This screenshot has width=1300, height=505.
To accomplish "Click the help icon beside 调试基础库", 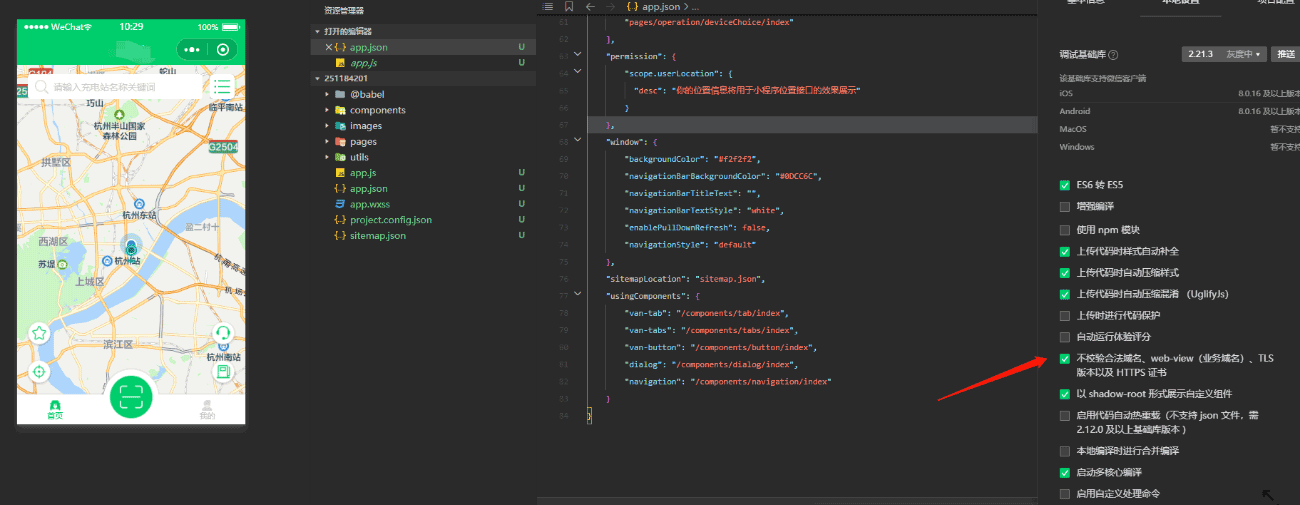I will point(1113,55).
